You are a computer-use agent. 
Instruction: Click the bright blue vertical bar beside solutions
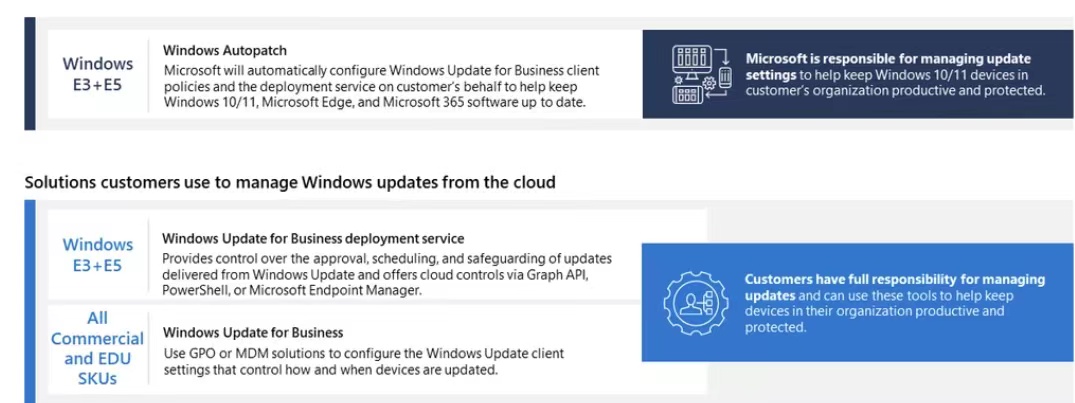coord(29,302)
